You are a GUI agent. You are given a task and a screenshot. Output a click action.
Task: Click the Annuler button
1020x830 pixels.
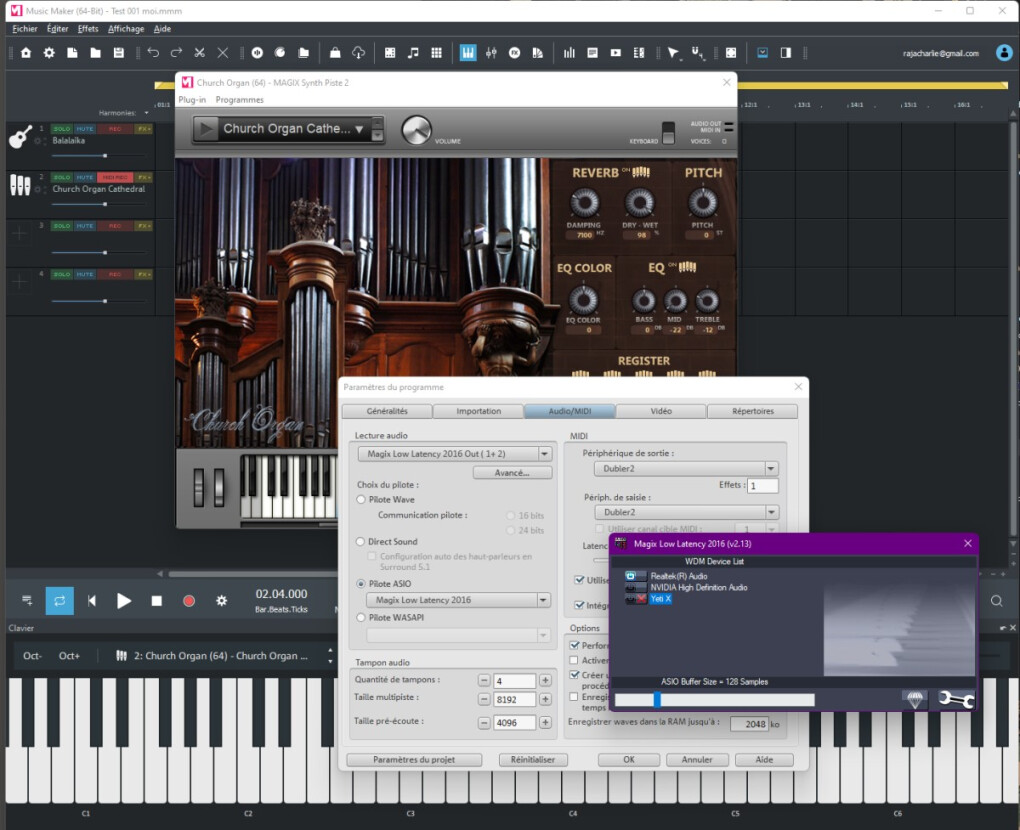point(697,760)
